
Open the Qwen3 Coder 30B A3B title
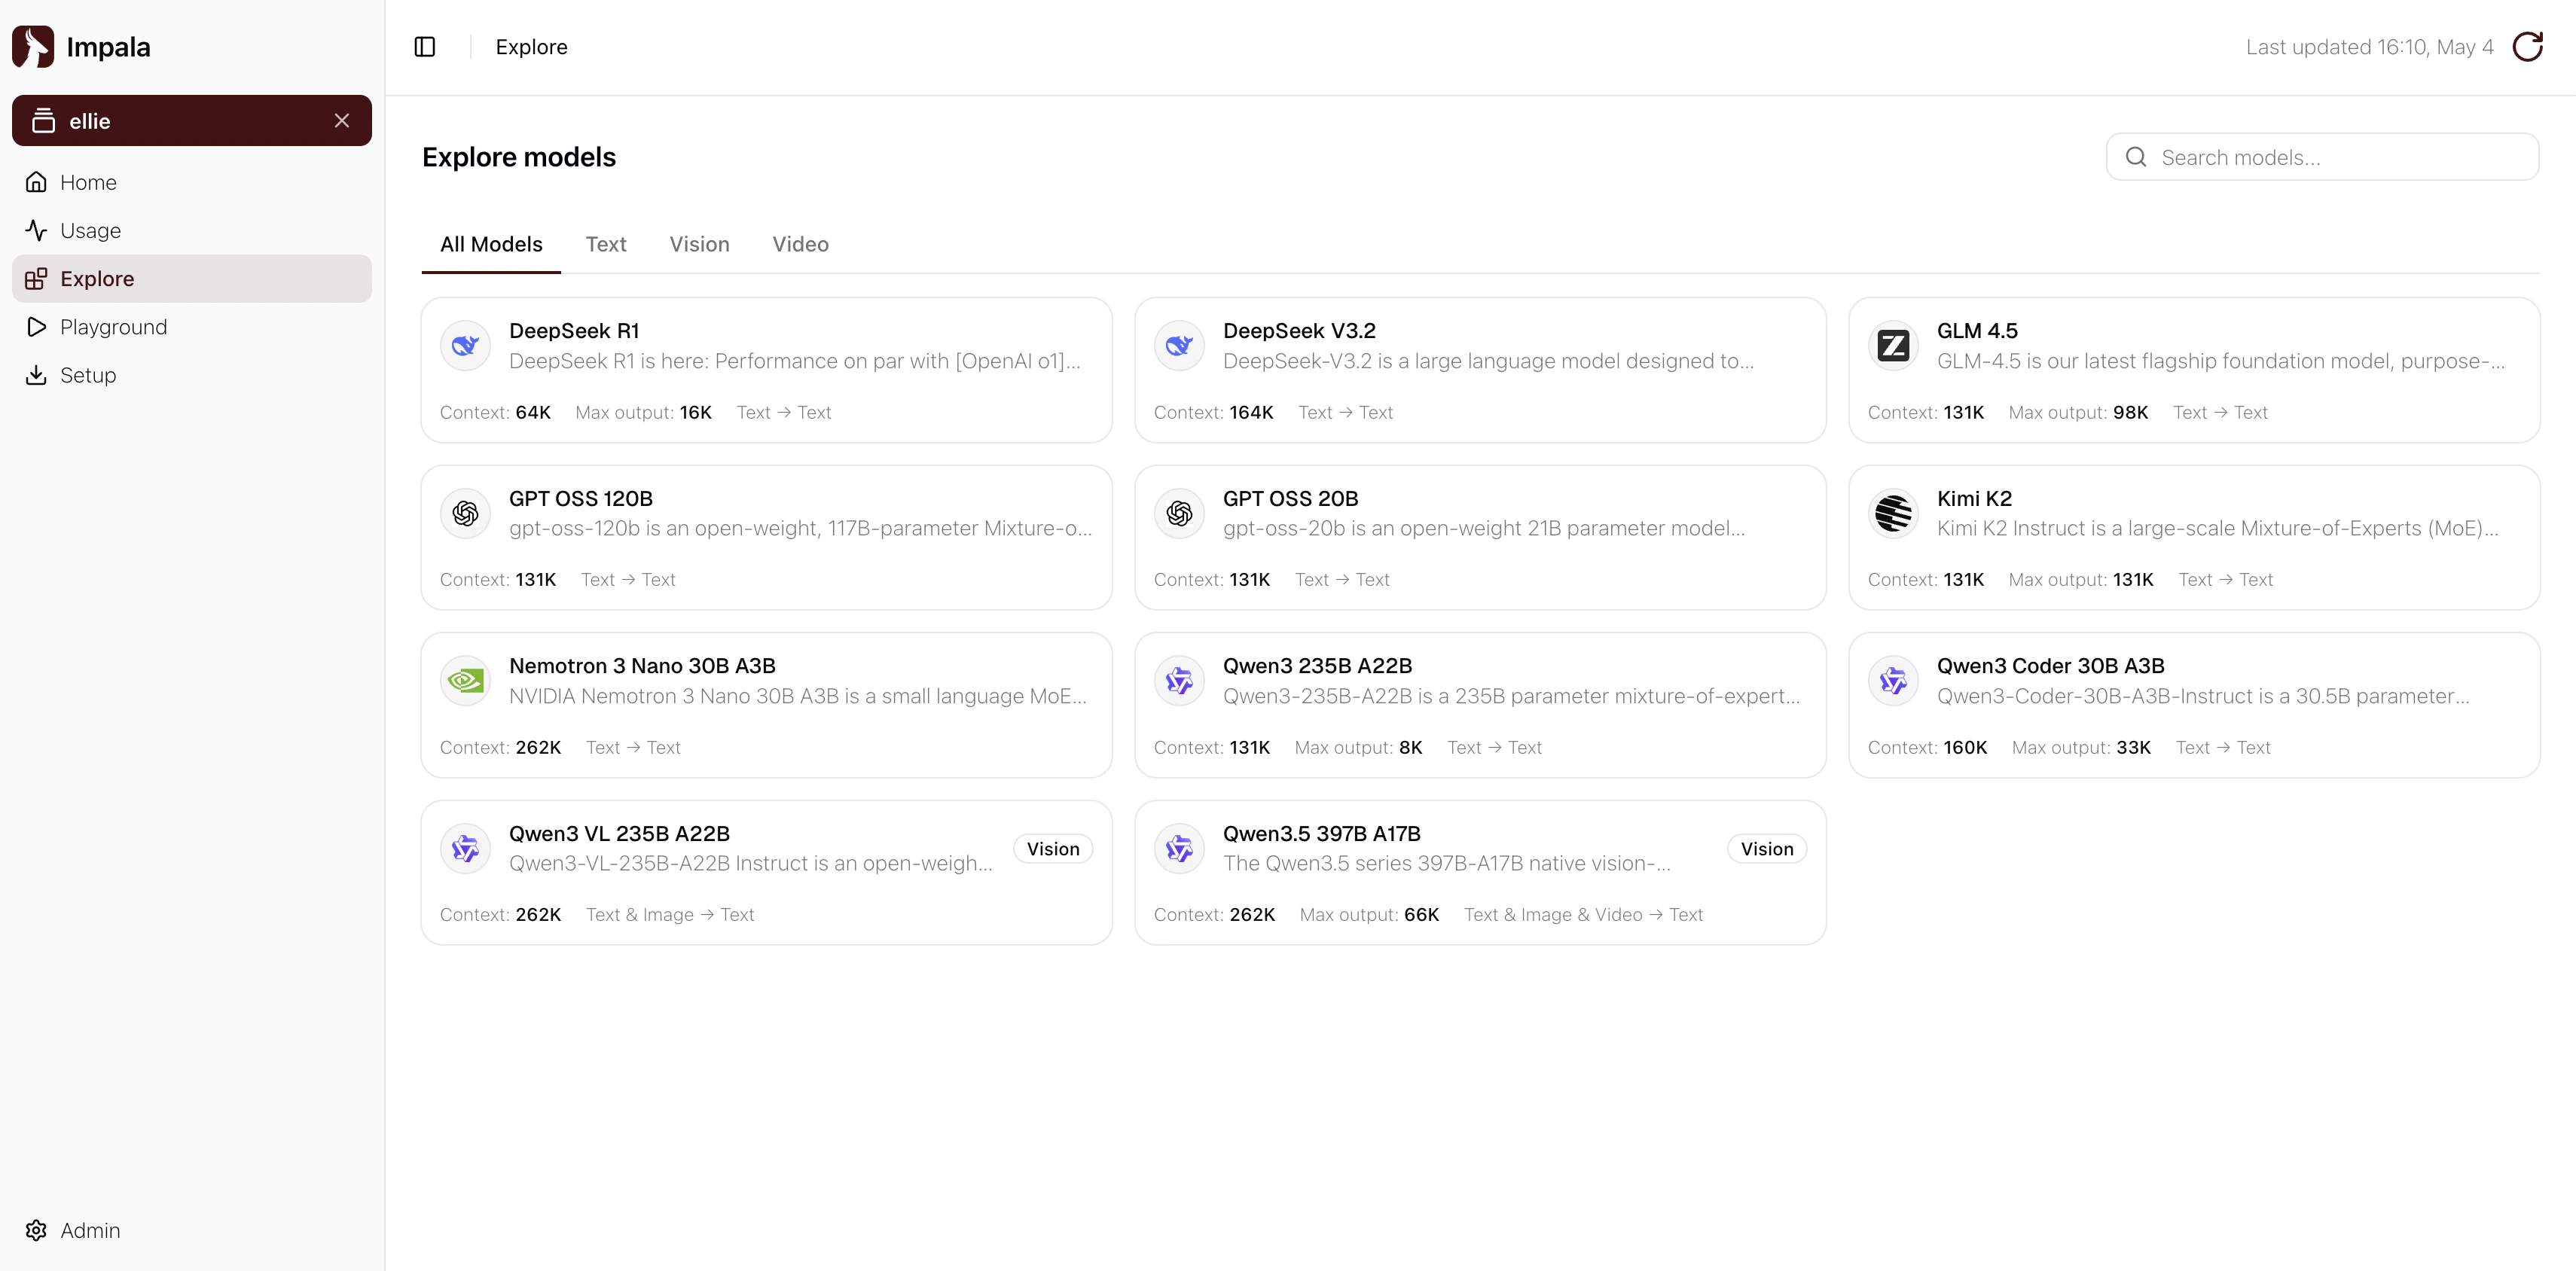[x=2050, y=666]
